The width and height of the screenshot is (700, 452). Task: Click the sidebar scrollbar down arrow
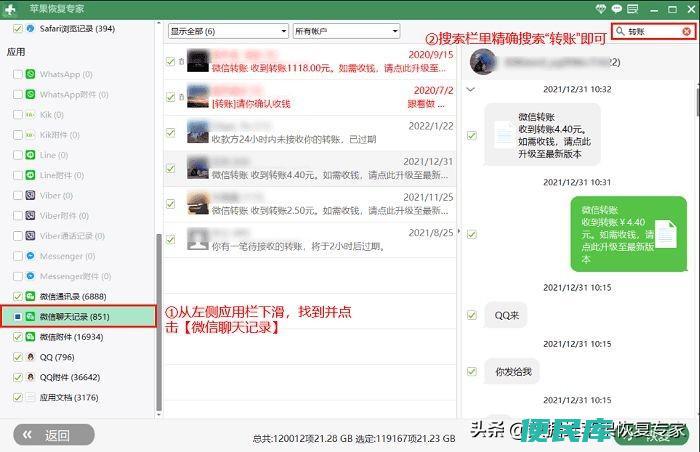point(159,414)
